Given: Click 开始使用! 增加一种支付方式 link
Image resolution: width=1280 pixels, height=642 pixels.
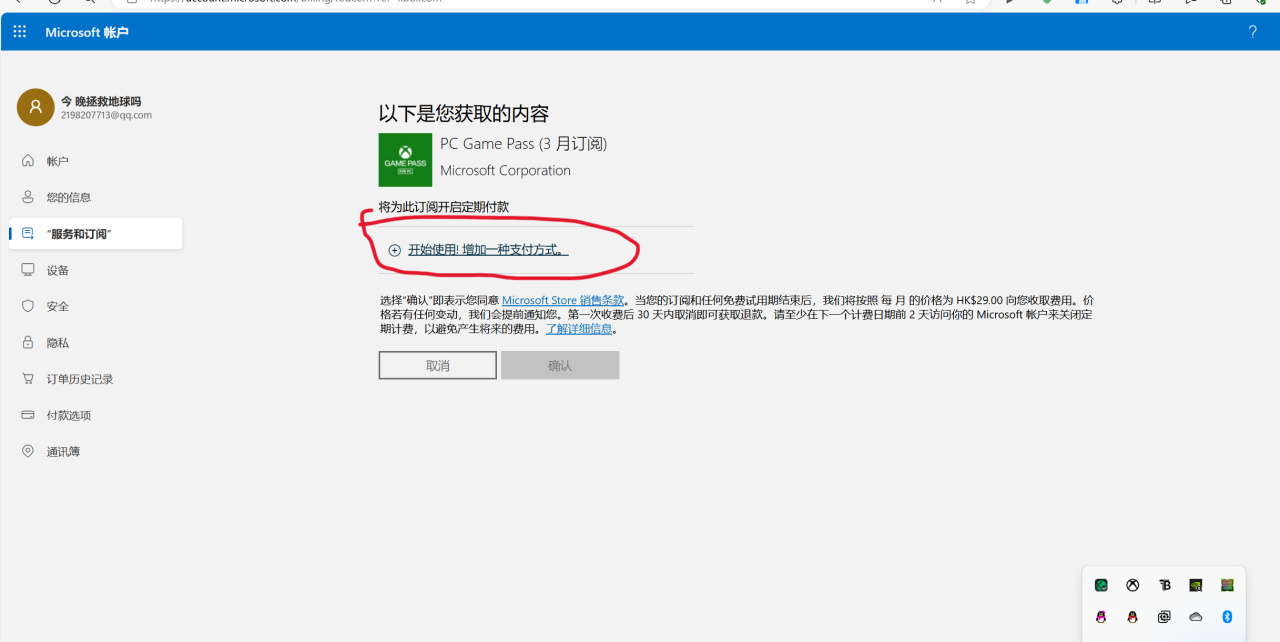Looking at the screenshot, I should click(488, 250).
